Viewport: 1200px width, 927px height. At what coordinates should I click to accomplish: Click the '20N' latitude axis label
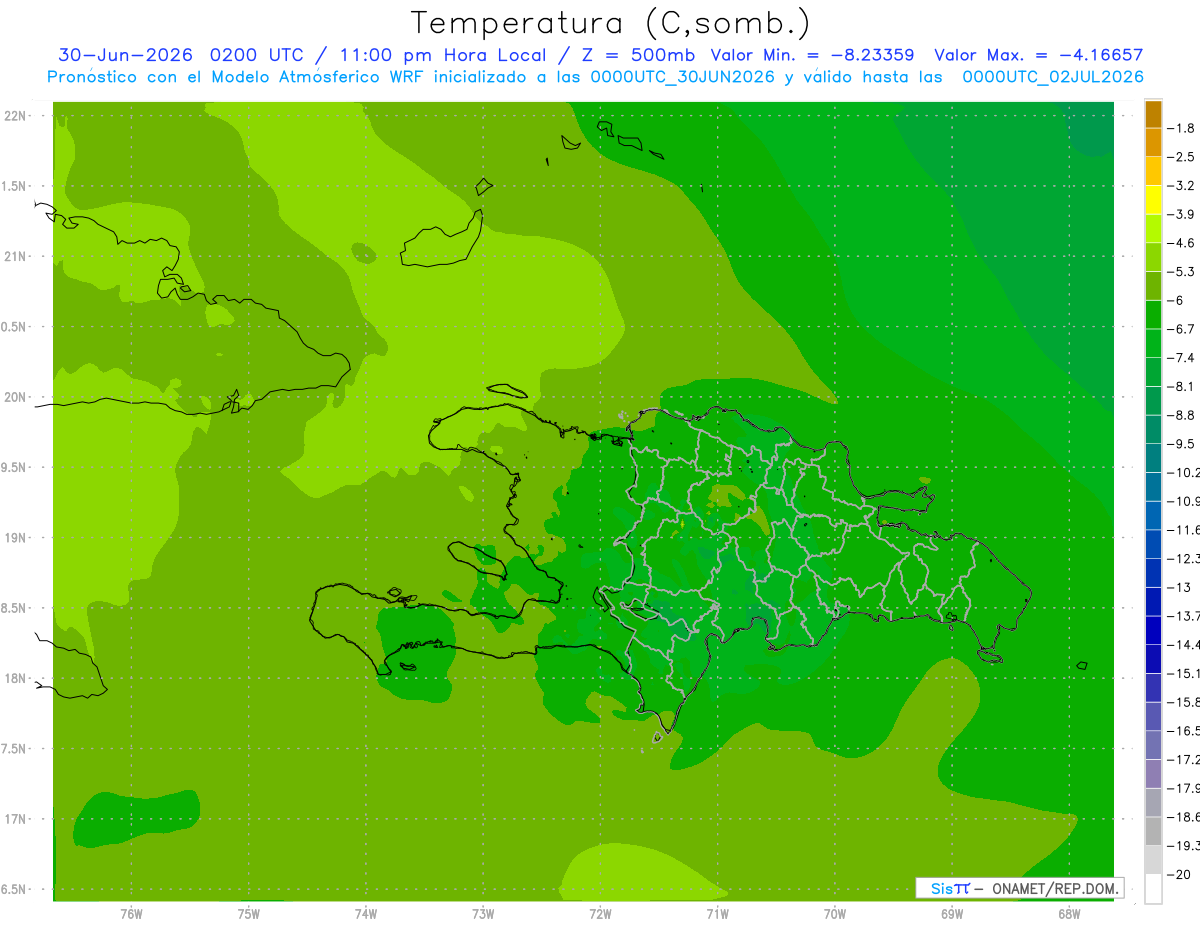[x=17, y=397]
